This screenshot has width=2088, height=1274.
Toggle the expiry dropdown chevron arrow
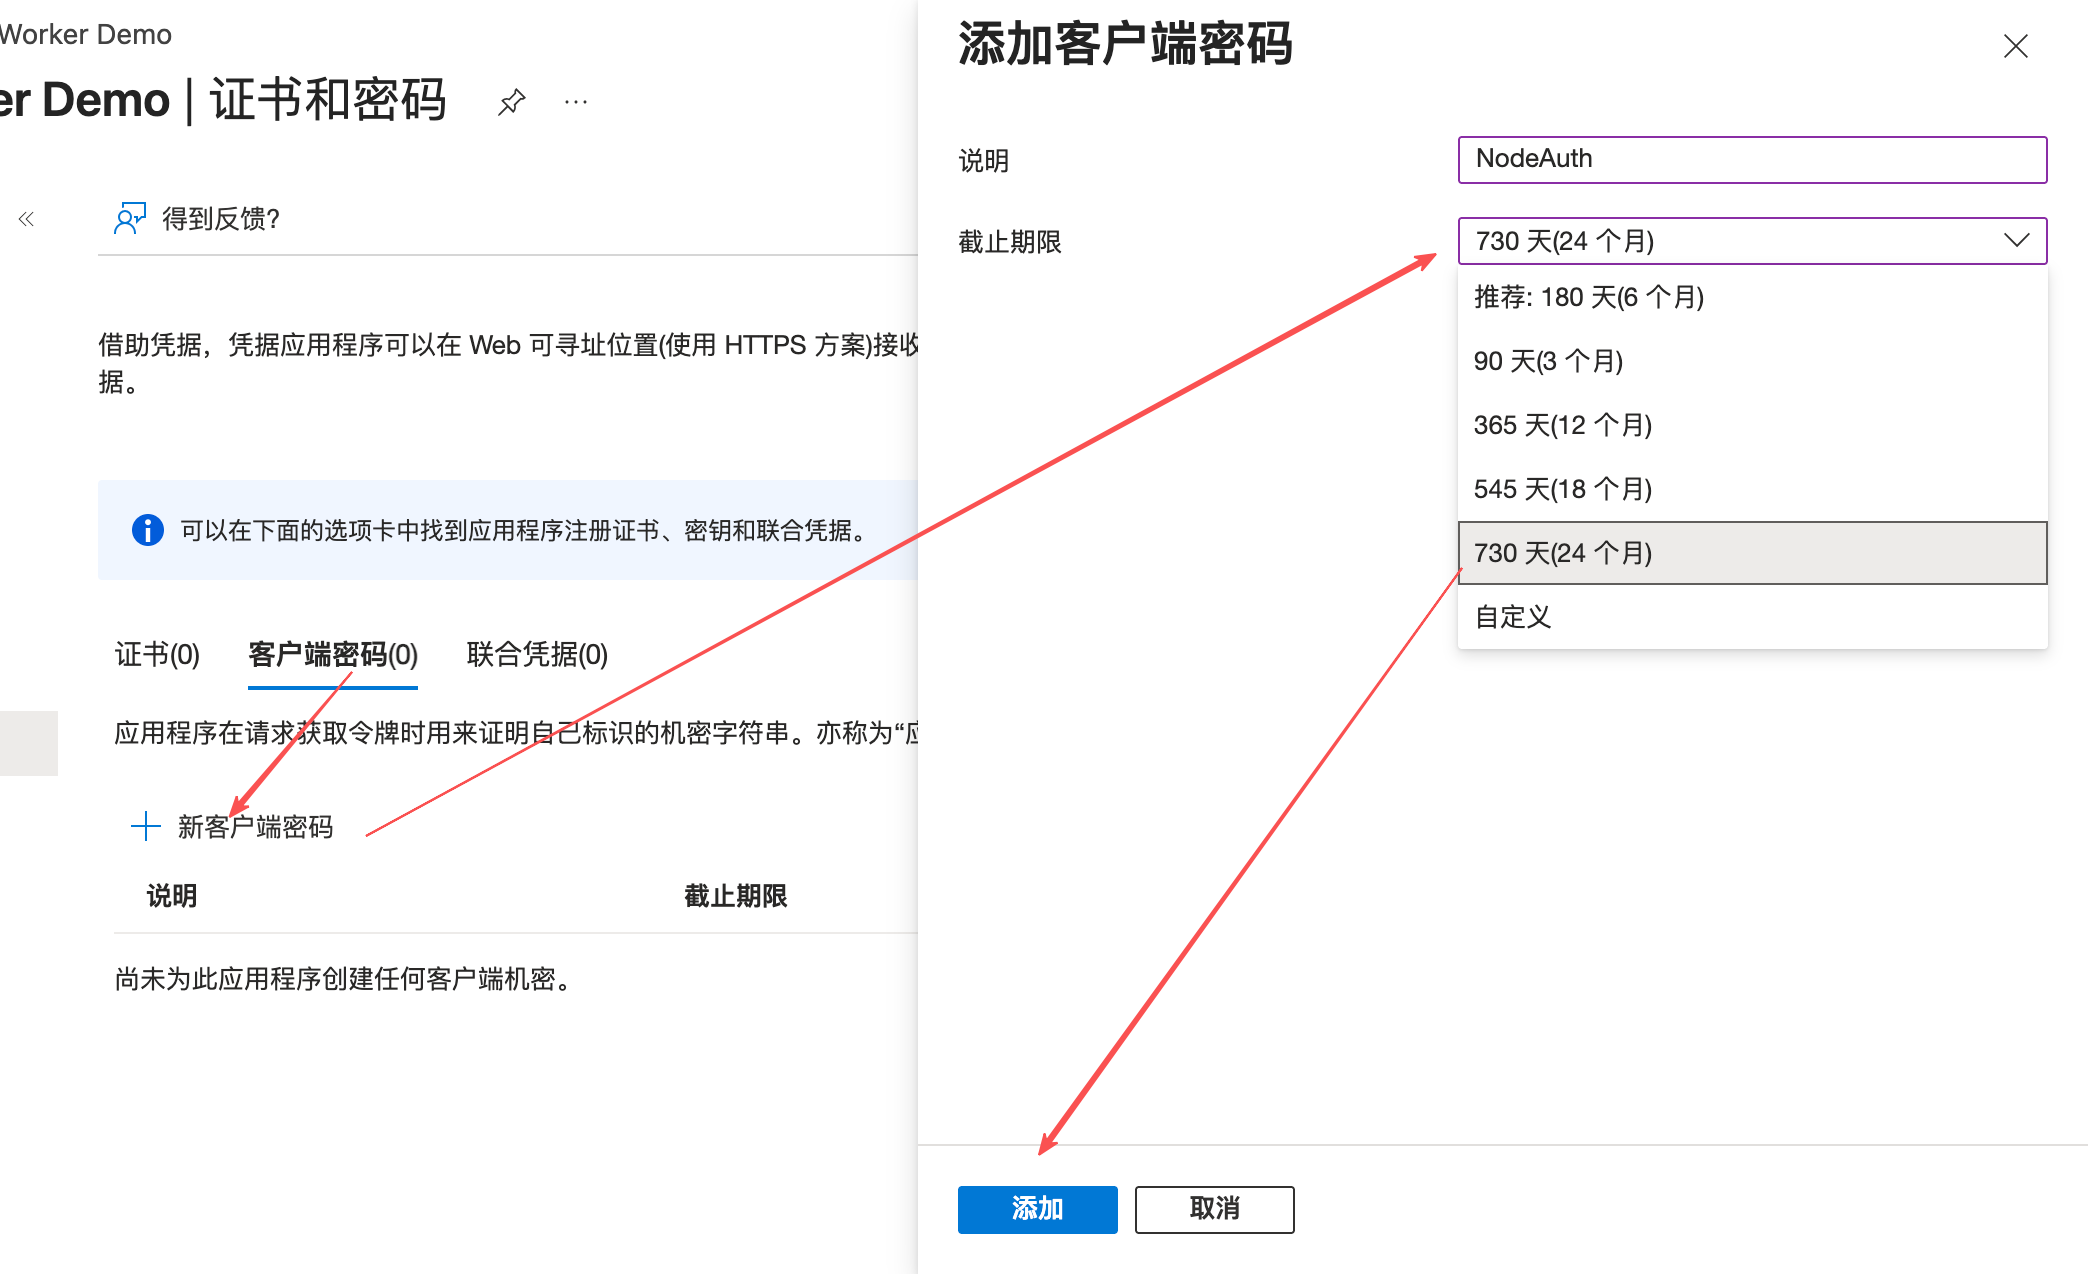pyautogui.click(x=2016, y=241)
